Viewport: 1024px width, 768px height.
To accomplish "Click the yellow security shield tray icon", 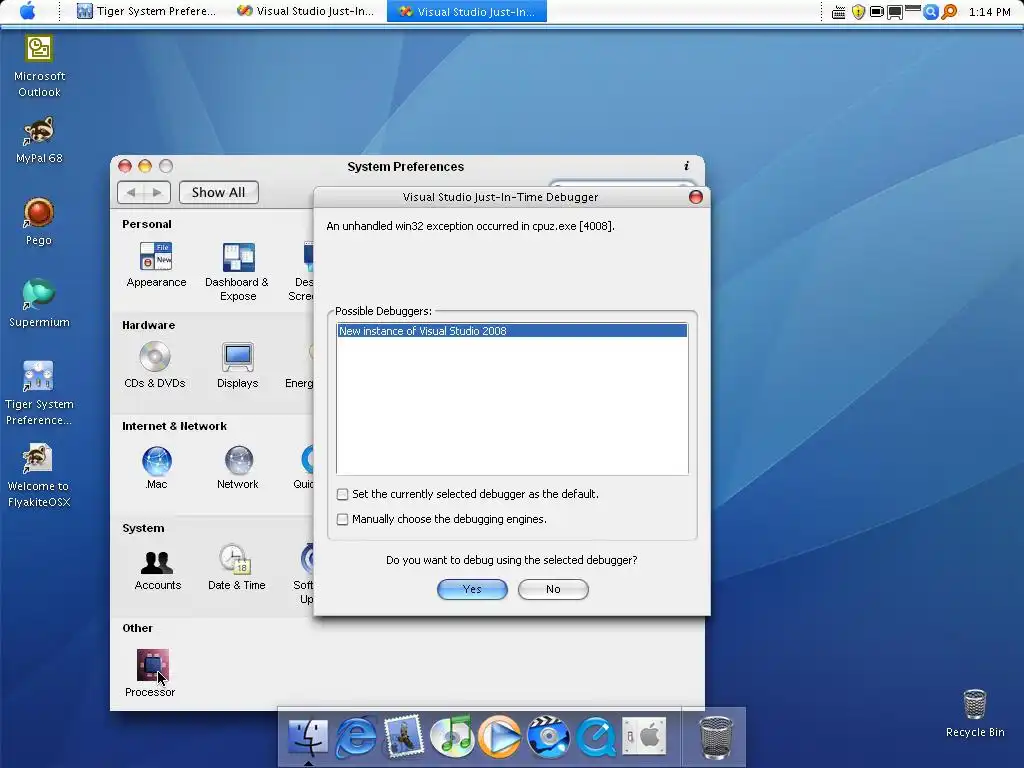I will click(859, 12).
